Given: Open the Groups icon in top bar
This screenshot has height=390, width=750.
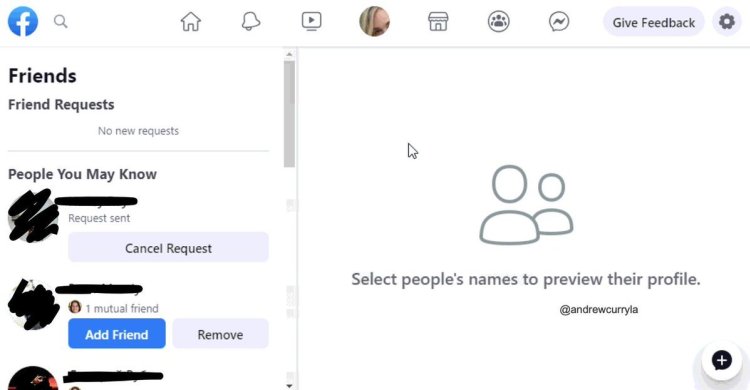Looking at the screenshot, I should tap(498, 22).
